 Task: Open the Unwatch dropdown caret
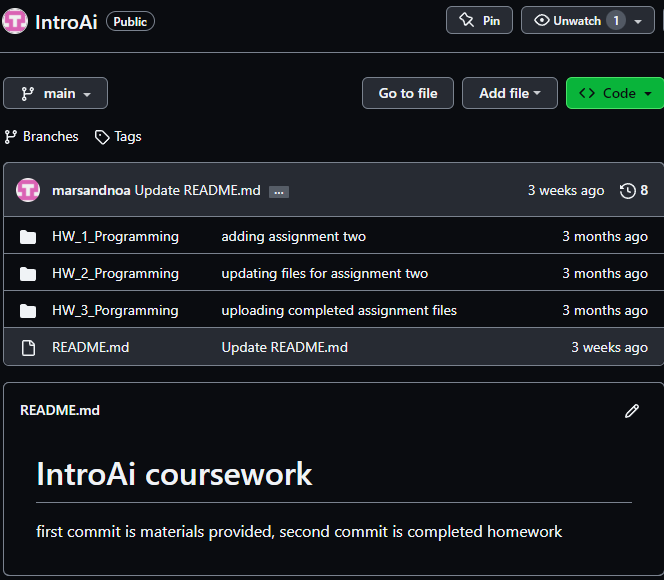pos(638,21)
